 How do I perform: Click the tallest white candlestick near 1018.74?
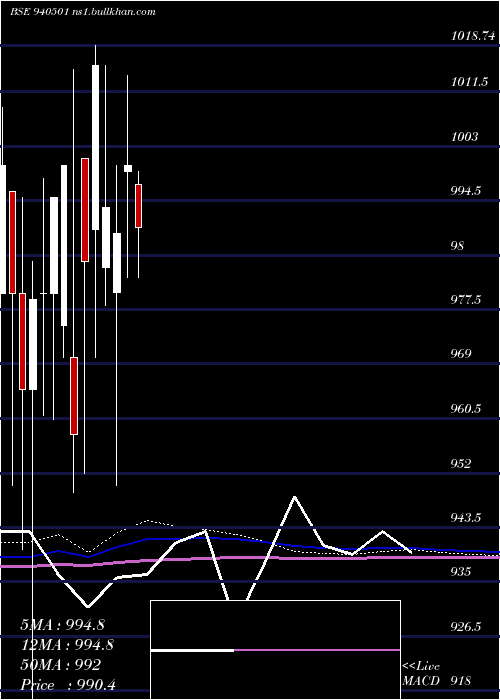(96, 147)
